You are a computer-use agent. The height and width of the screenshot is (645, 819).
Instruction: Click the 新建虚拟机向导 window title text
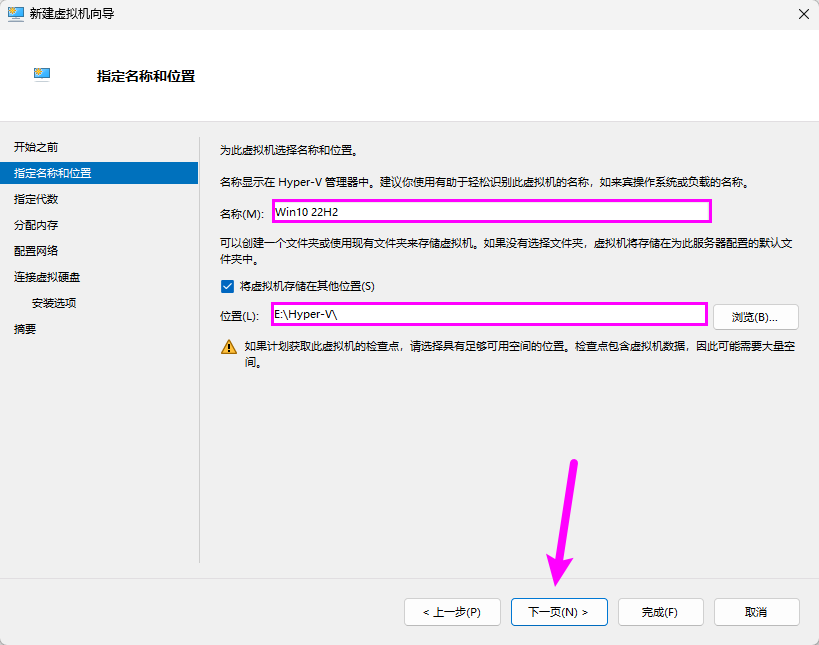point(72,14)
